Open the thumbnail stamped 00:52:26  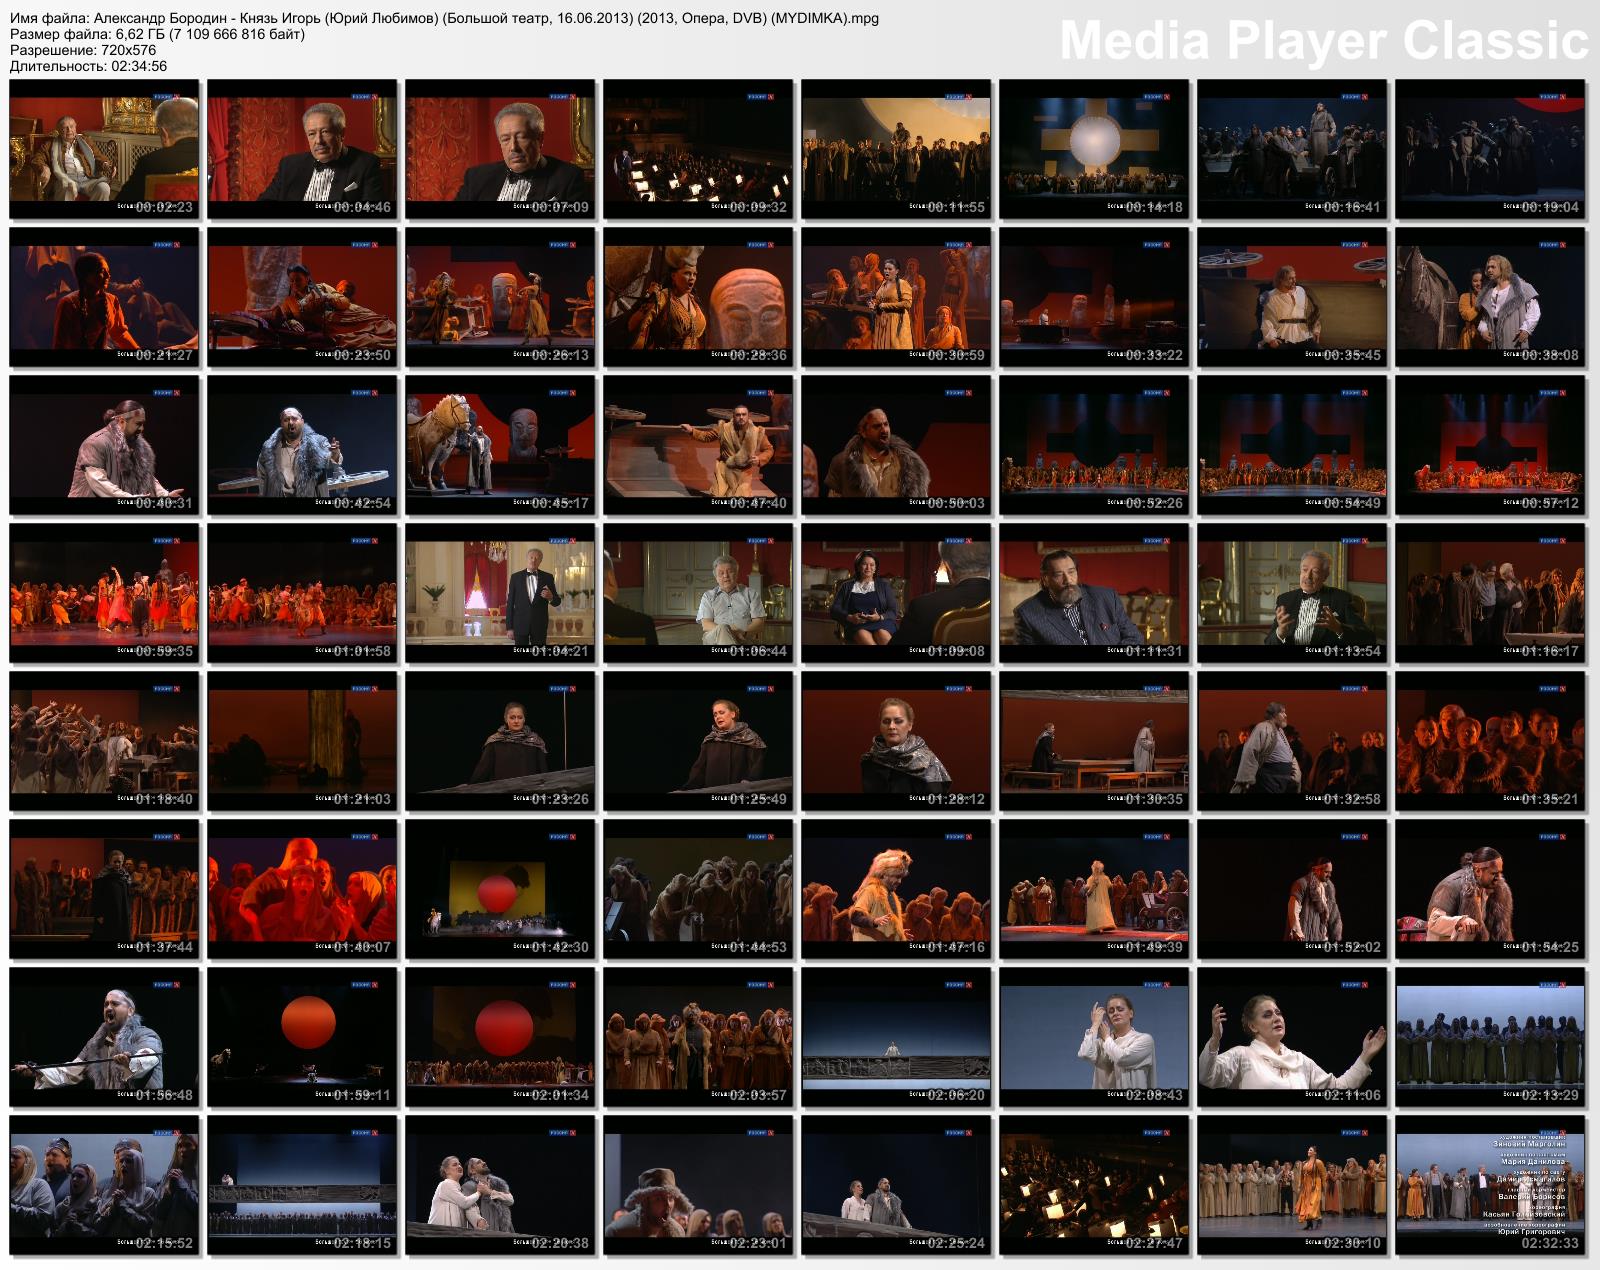[x=1094, y=446]
